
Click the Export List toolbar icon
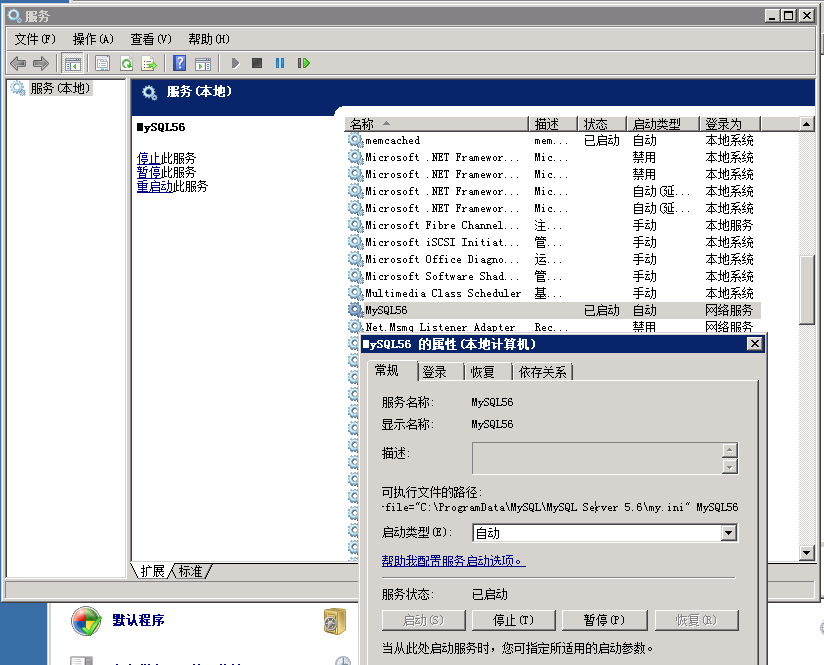pos(149,64)
